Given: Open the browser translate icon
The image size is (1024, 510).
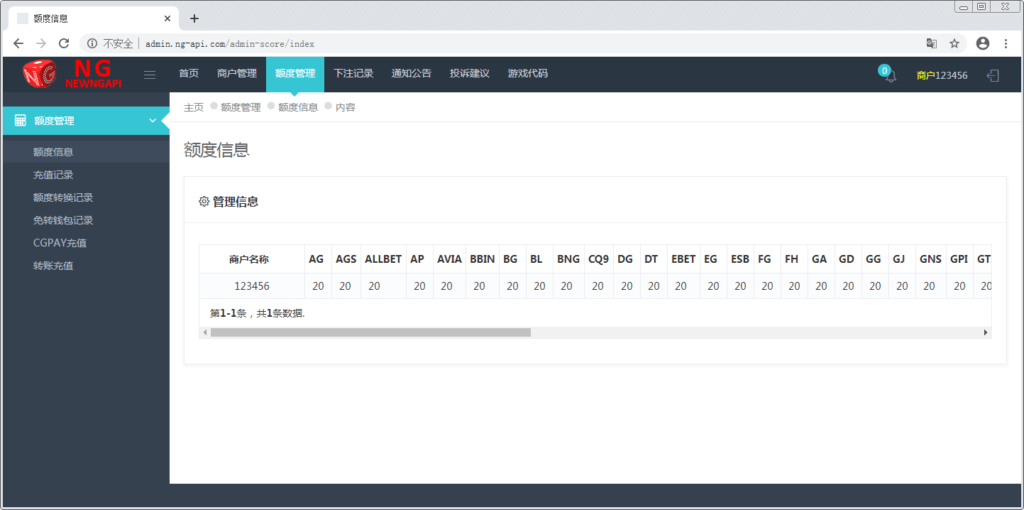Looking at the screenshot, I should click(931, 43).
